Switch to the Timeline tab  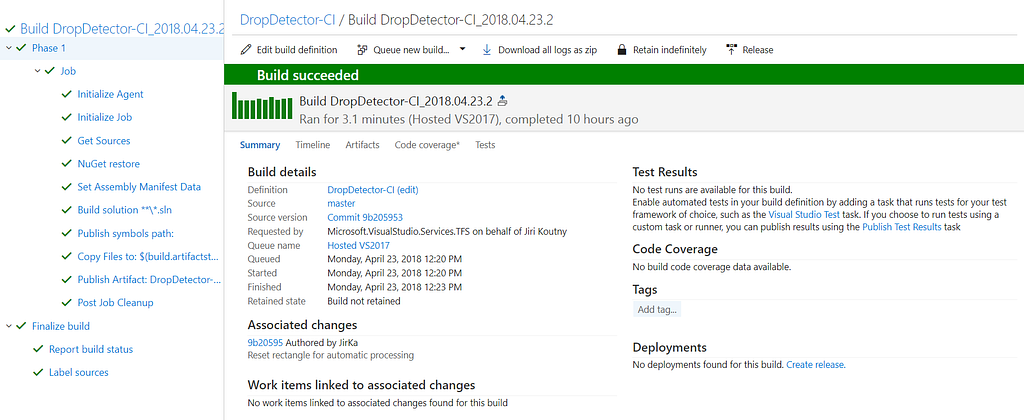click(x=313, y=145)
